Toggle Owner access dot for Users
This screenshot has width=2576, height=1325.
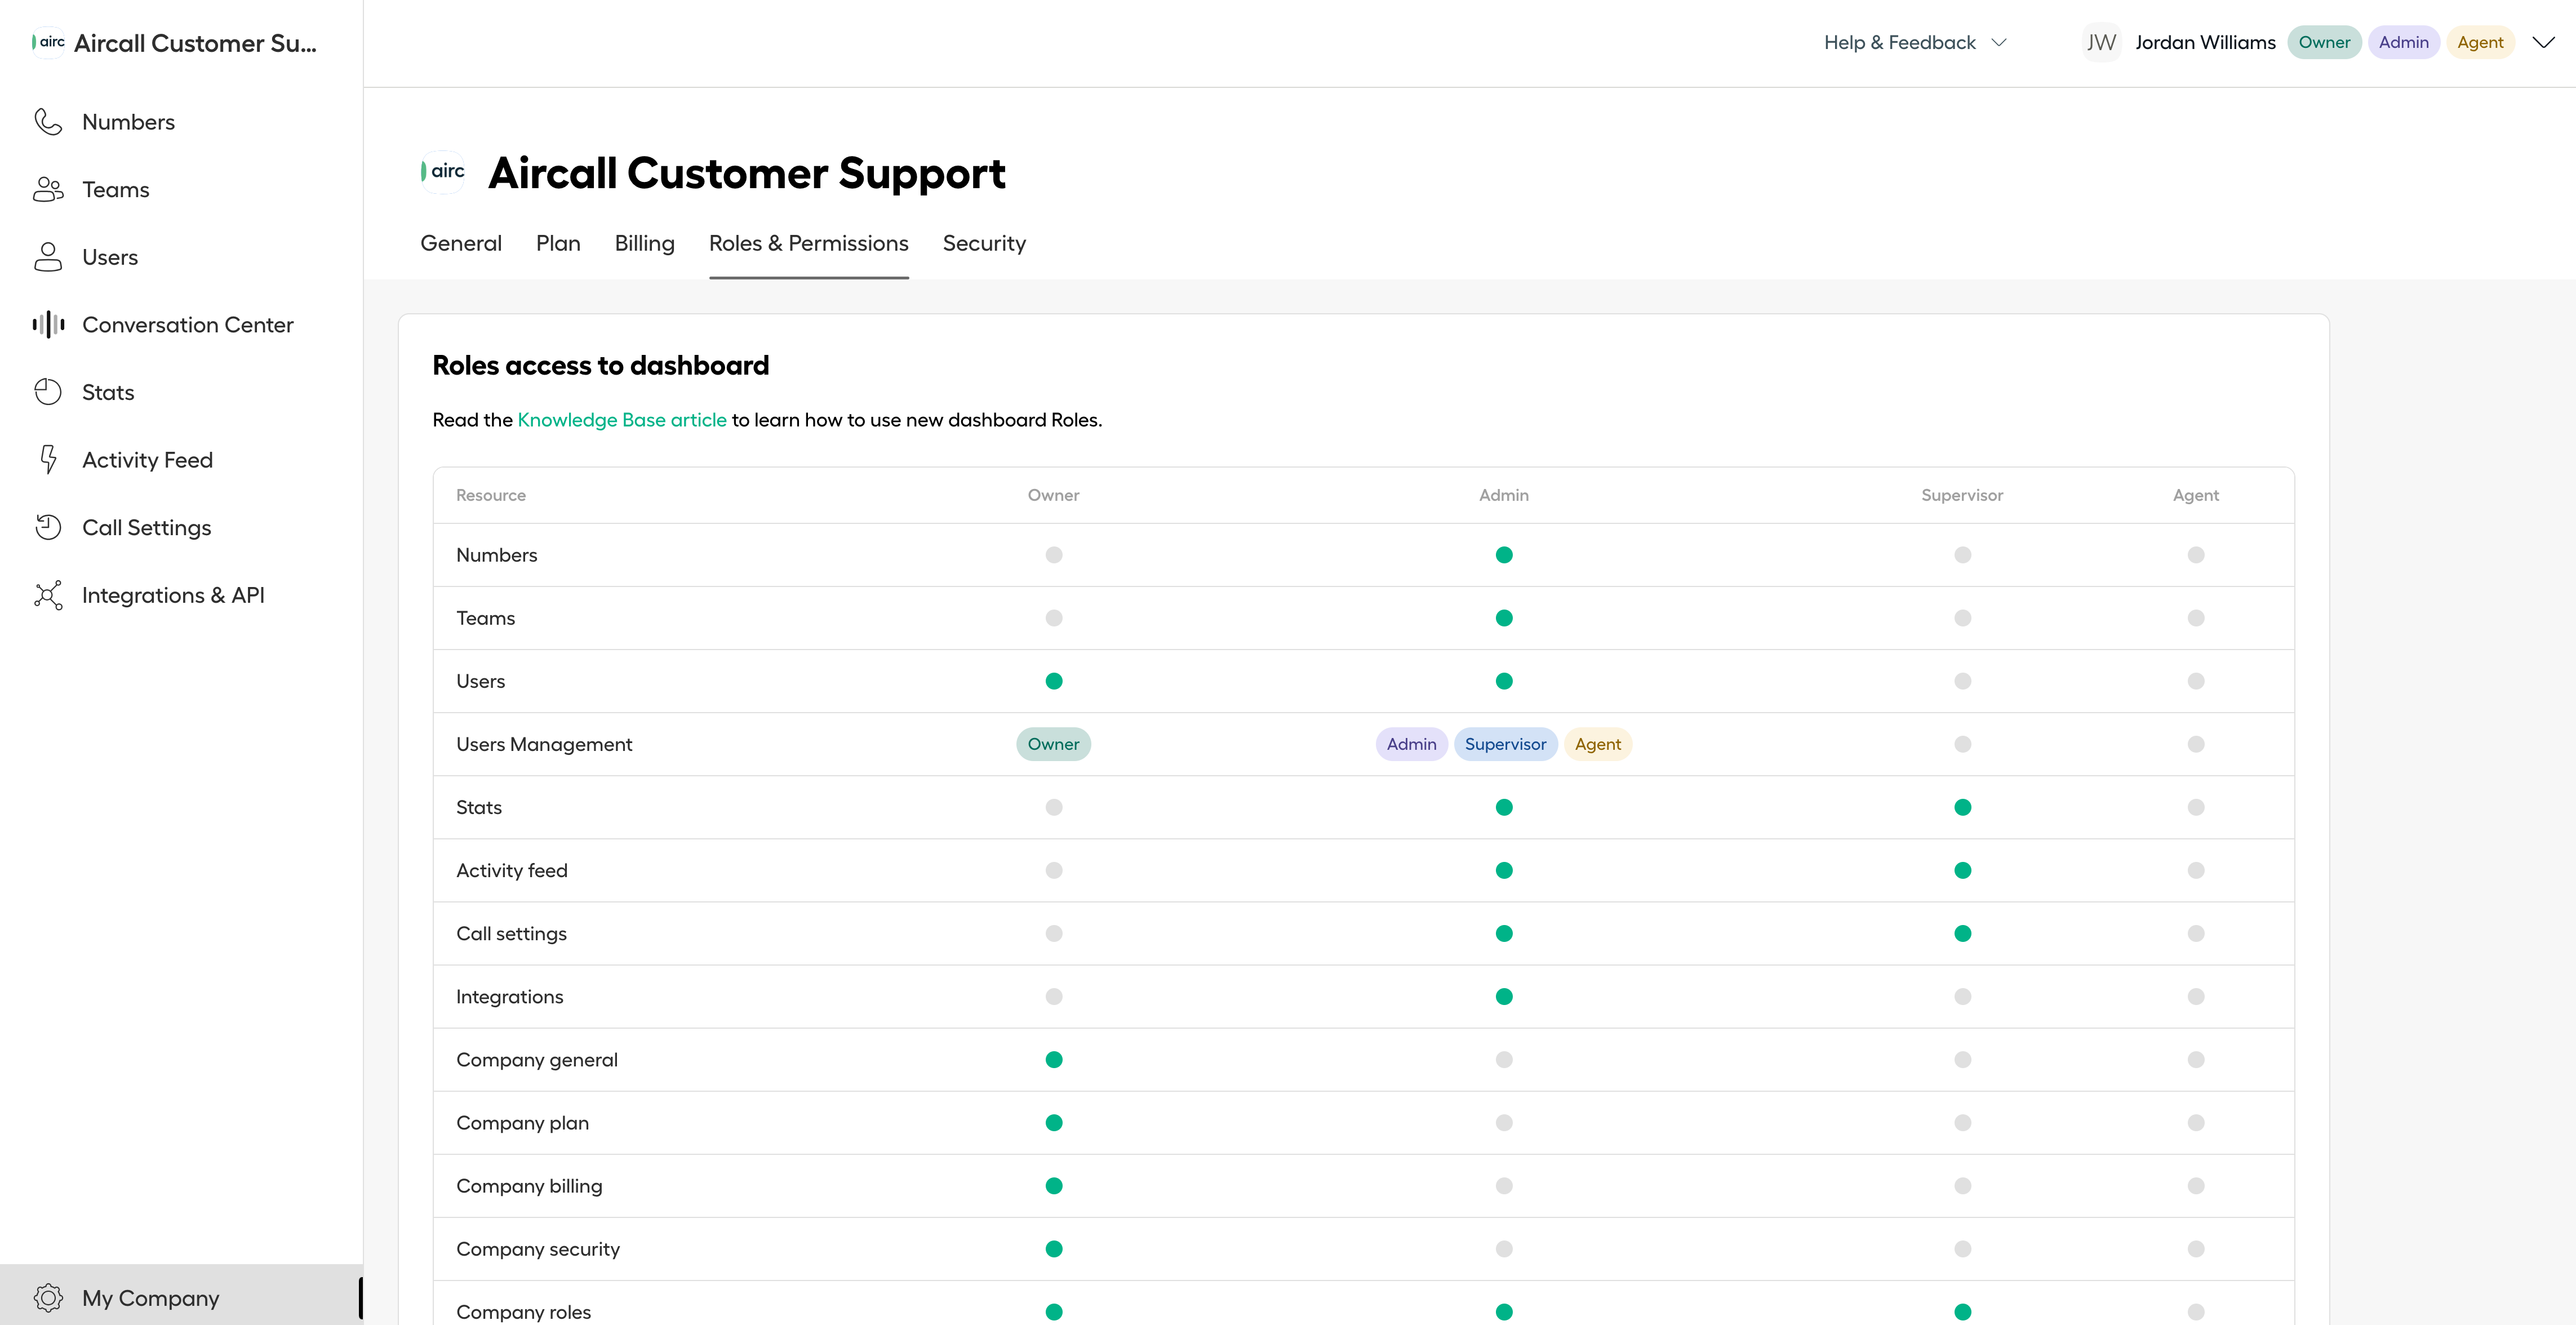coord(1054,681)
